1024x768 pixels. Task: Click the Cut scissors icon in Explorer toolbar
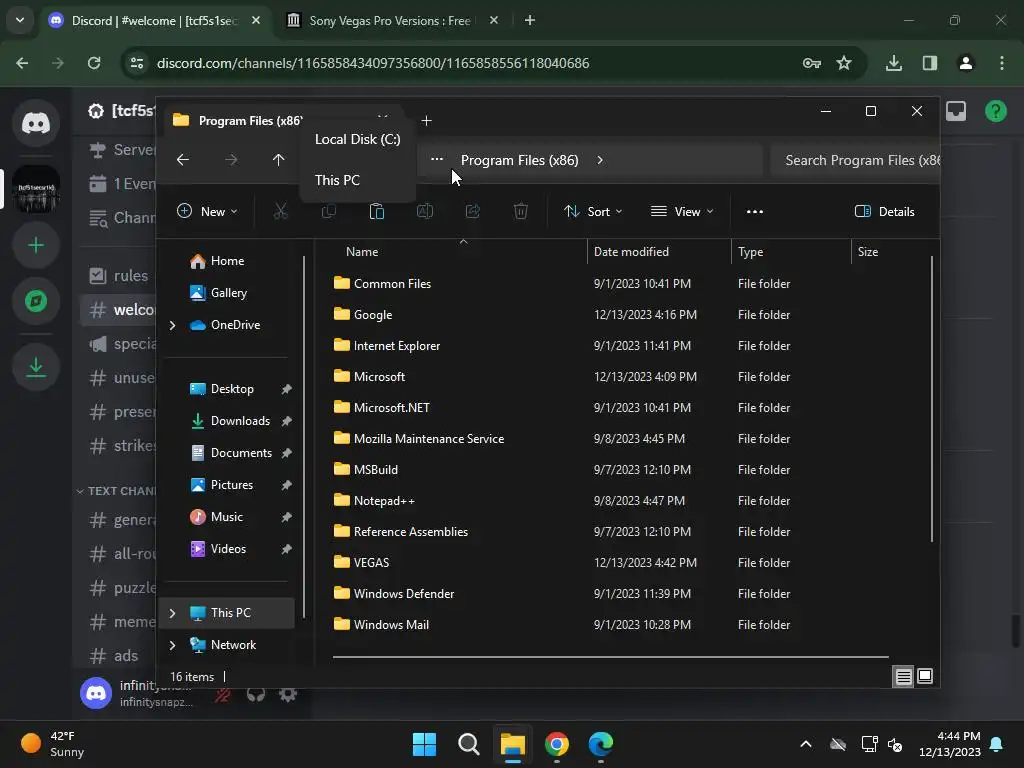click(280, 211)
